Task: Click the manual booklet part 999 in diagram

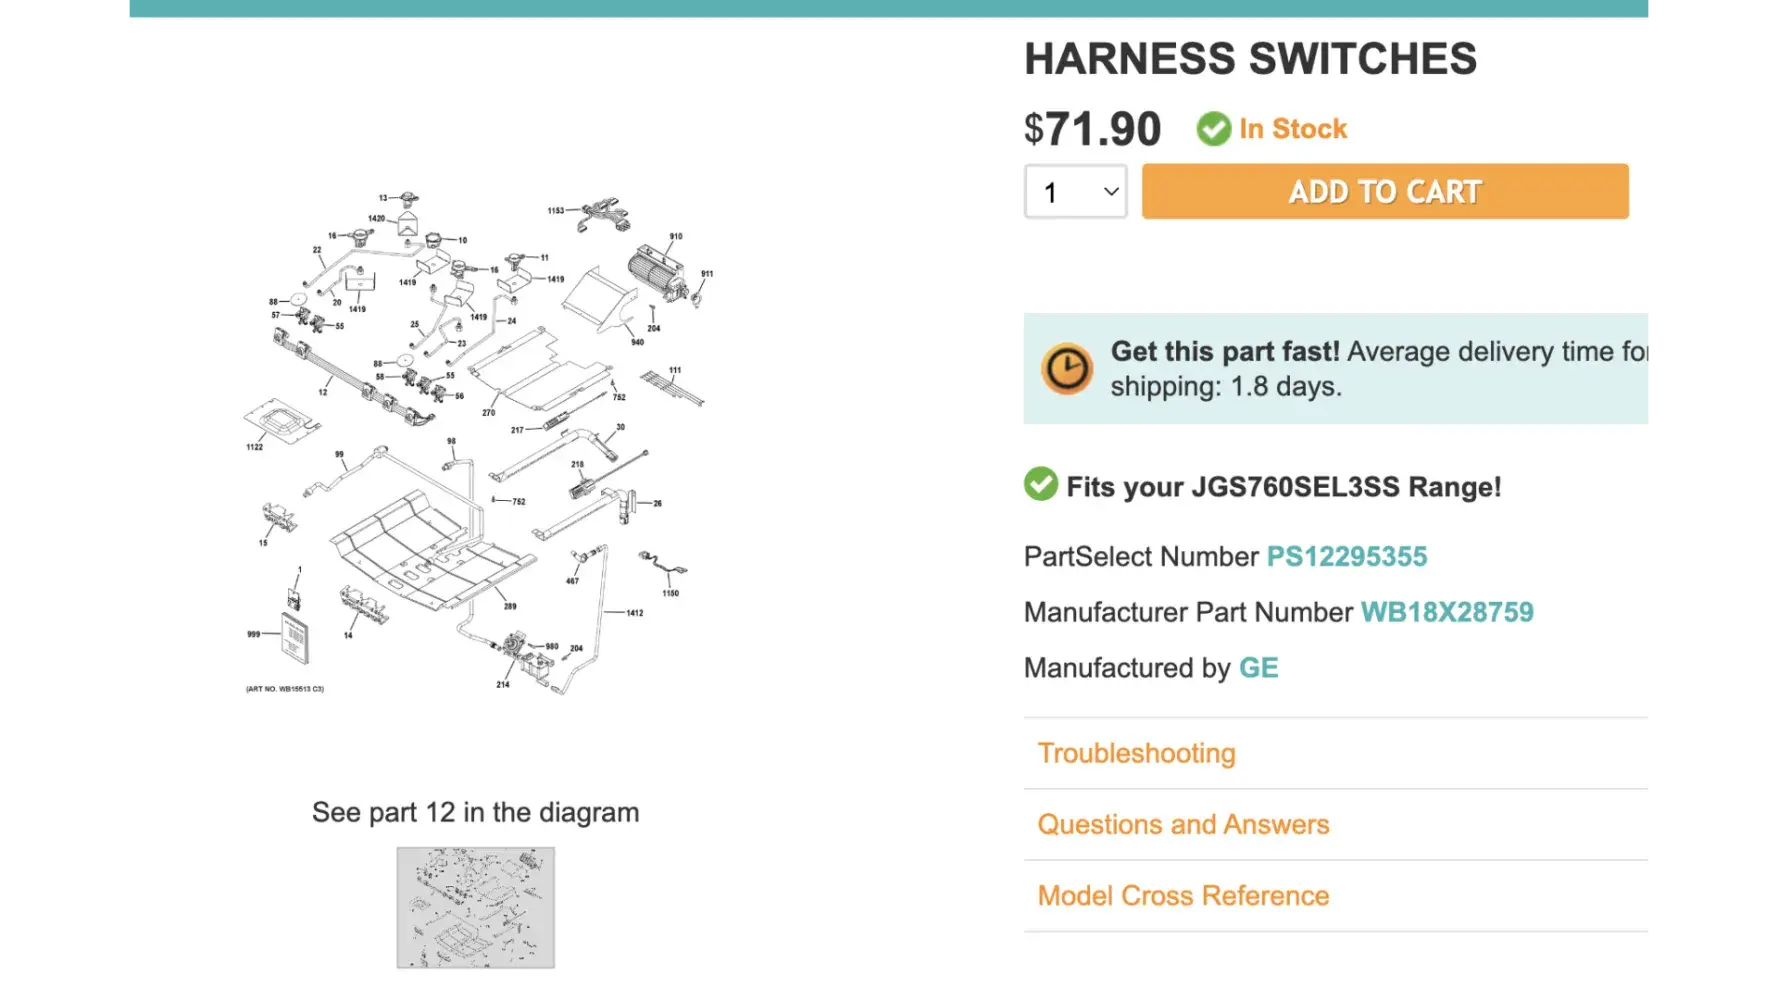Action: click(294, 637)
